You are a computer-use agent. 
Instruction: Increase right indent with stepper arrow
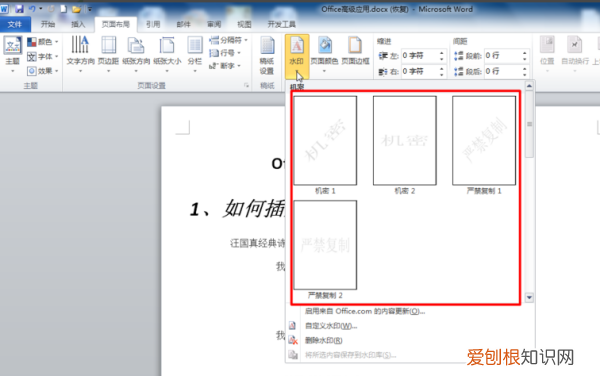click(x=442, y=68)
